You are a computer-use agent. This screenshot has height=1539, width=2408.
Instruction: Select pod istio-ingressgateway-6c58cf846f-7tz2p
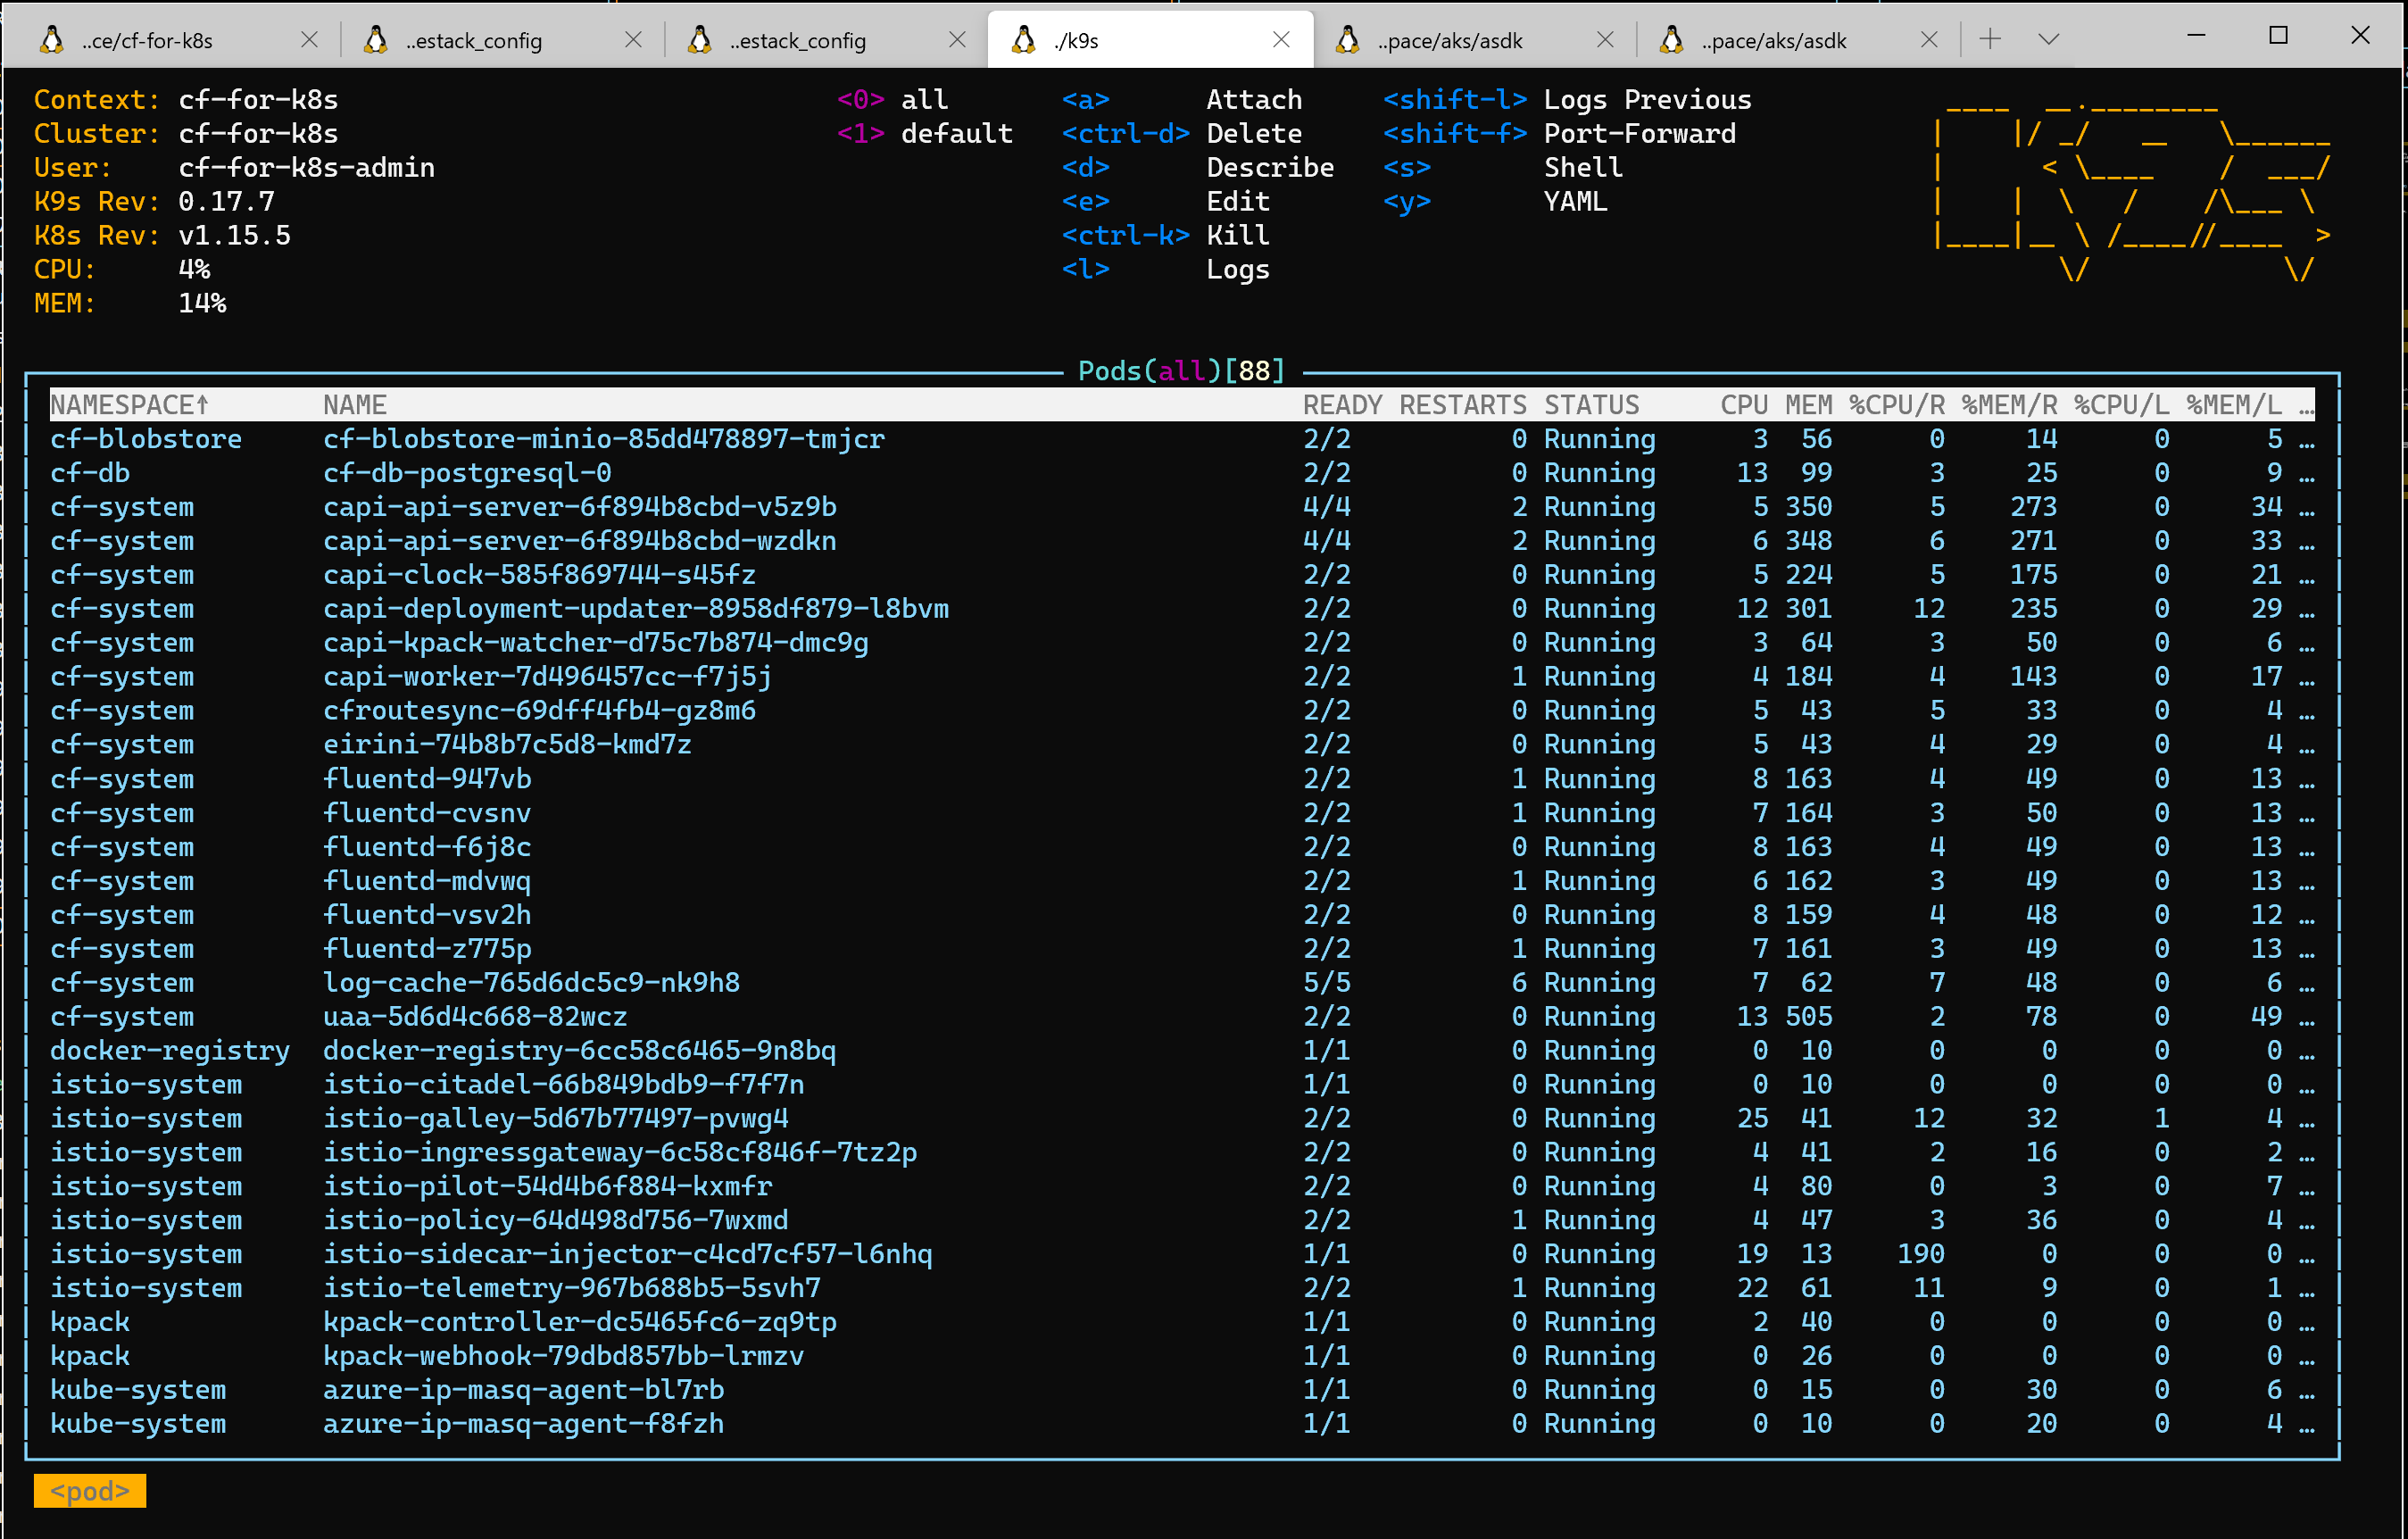point(1182,1153)
